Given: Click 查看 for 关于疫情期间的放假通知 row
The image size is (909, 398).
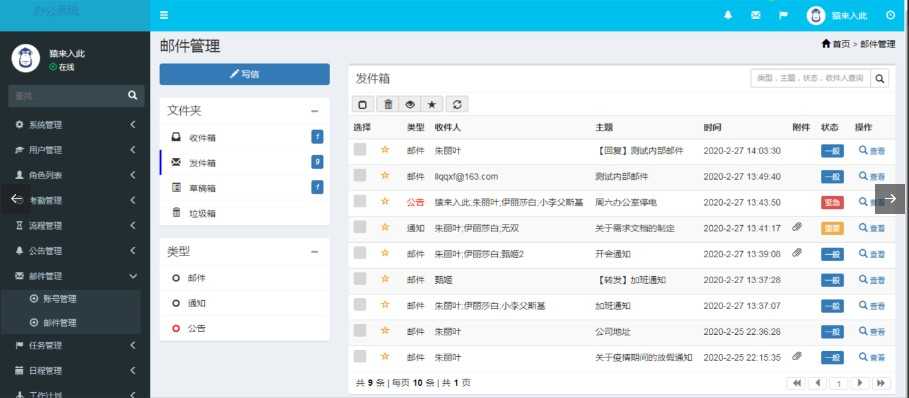Looking at the screenshot, I should [872, 356].
